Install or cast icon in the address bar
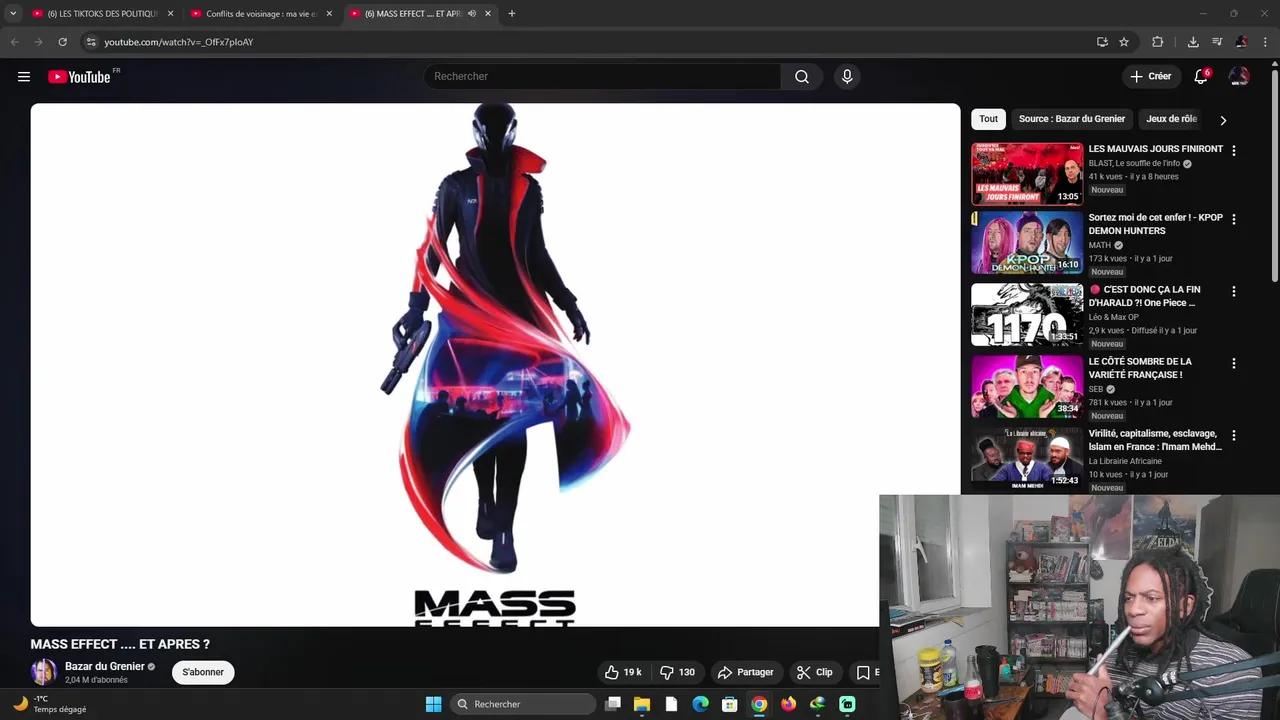 [1102, 42]
